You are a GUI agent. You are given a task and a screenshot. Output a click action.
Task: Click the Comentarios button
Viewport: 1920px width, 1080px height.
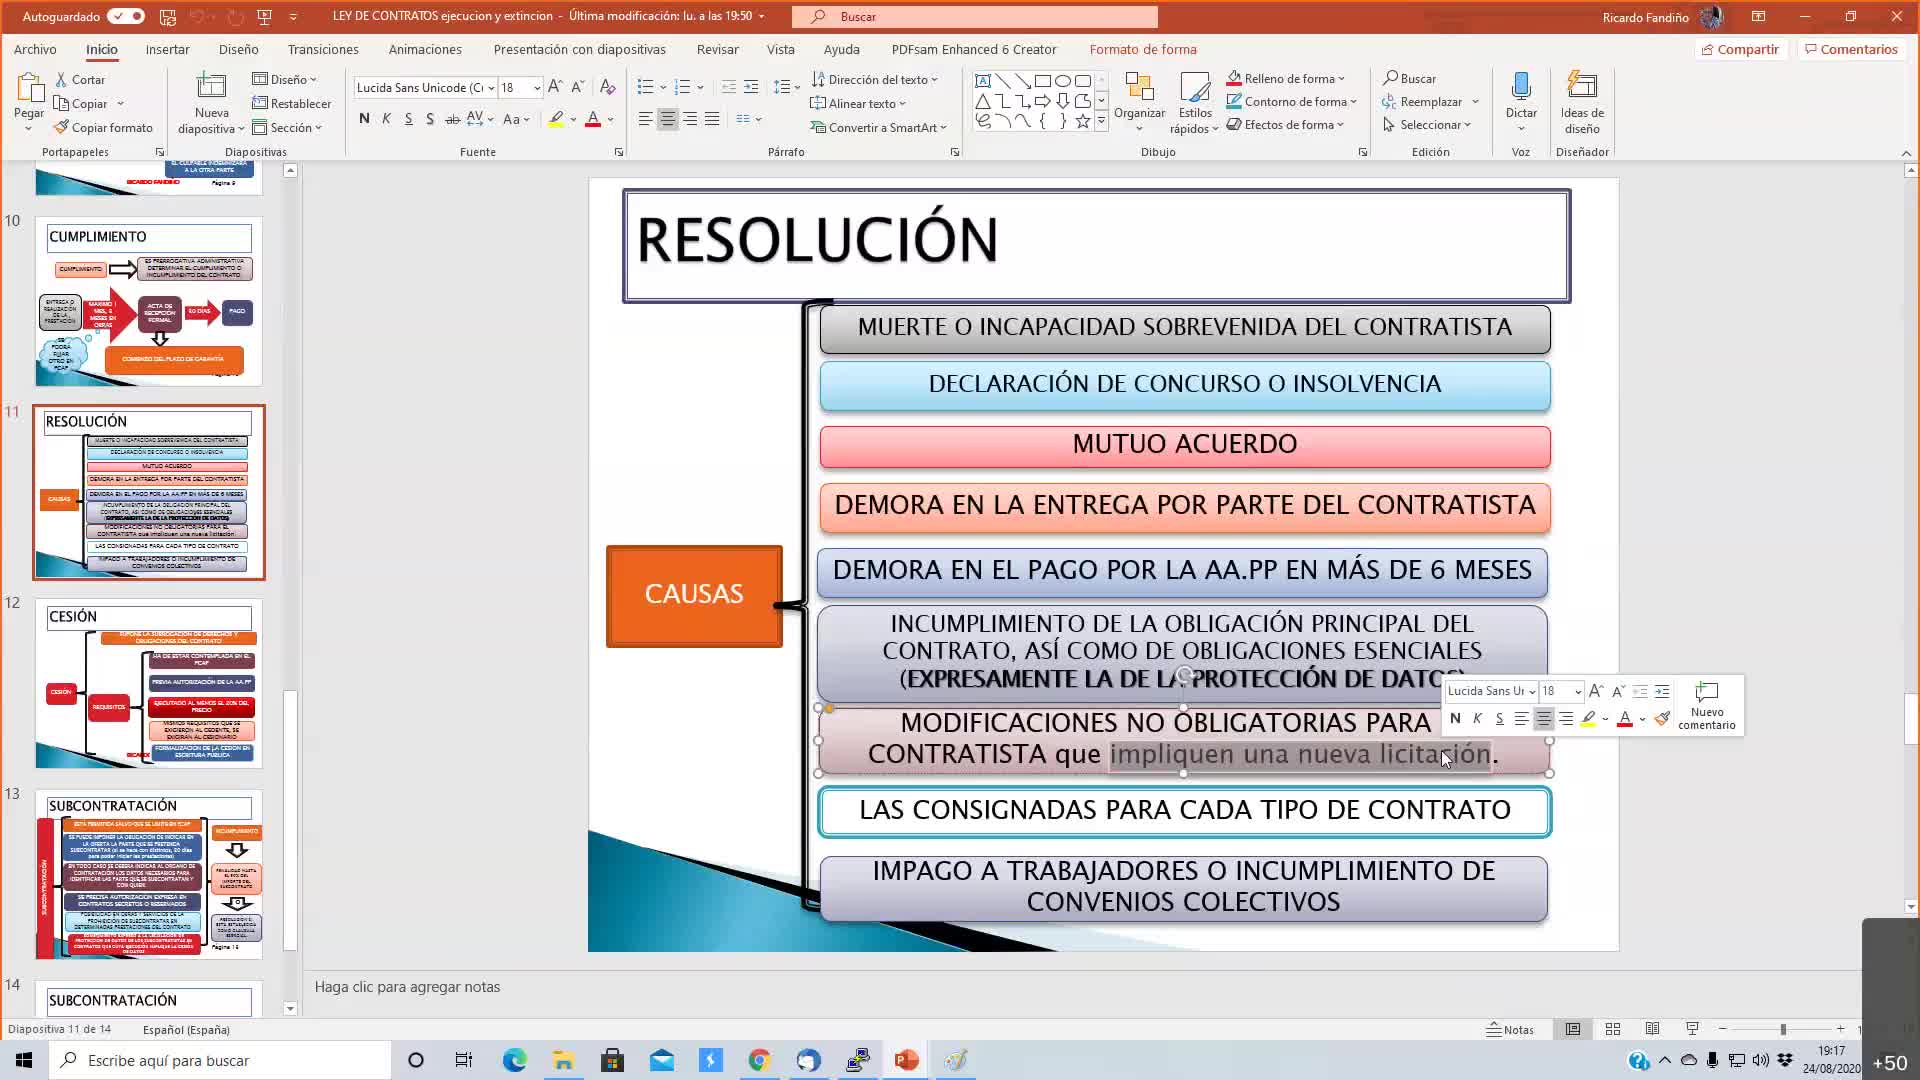tap(1850, 49)
